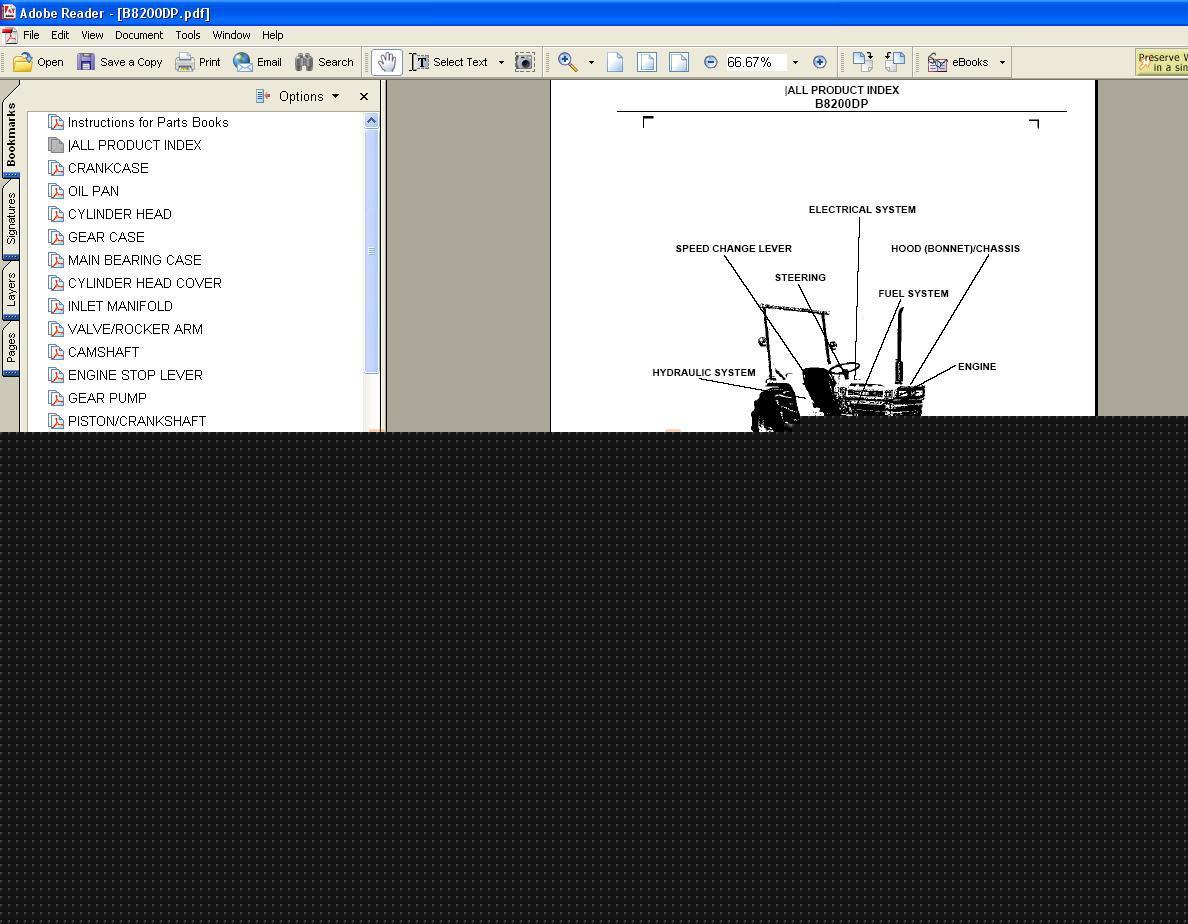Screen dimensions: 1188x924
Task: Switch to the Signatures side tab
Action: coord(11,218)
